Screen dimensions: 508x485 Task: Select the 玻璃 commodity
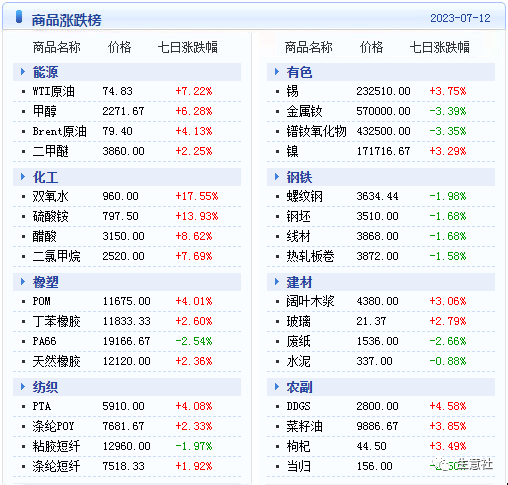click(x=298, y=321)
